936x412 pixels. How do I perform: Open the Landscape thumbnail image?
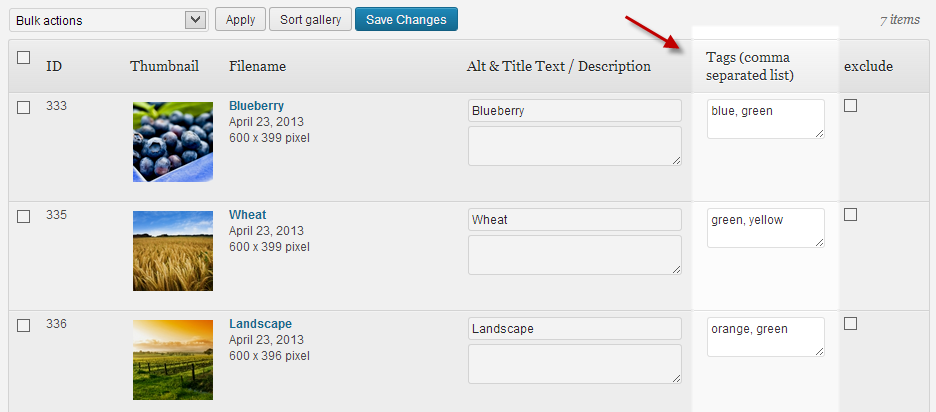pos(173,360)
